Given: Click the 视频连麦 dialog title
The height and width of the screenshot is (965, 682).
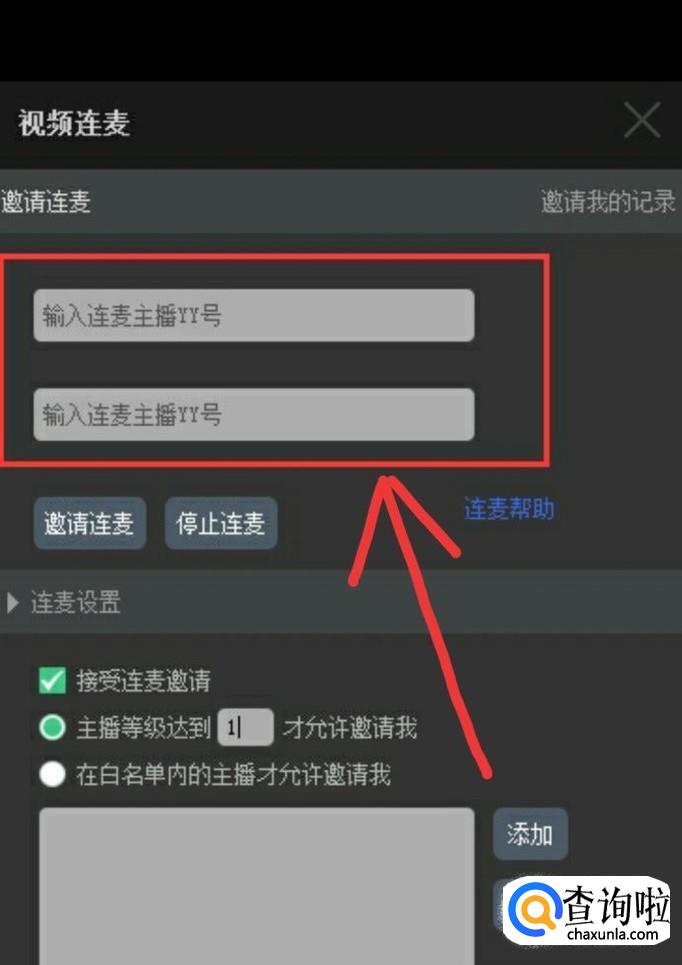Looking at the screenshot, I should [74, 122].
